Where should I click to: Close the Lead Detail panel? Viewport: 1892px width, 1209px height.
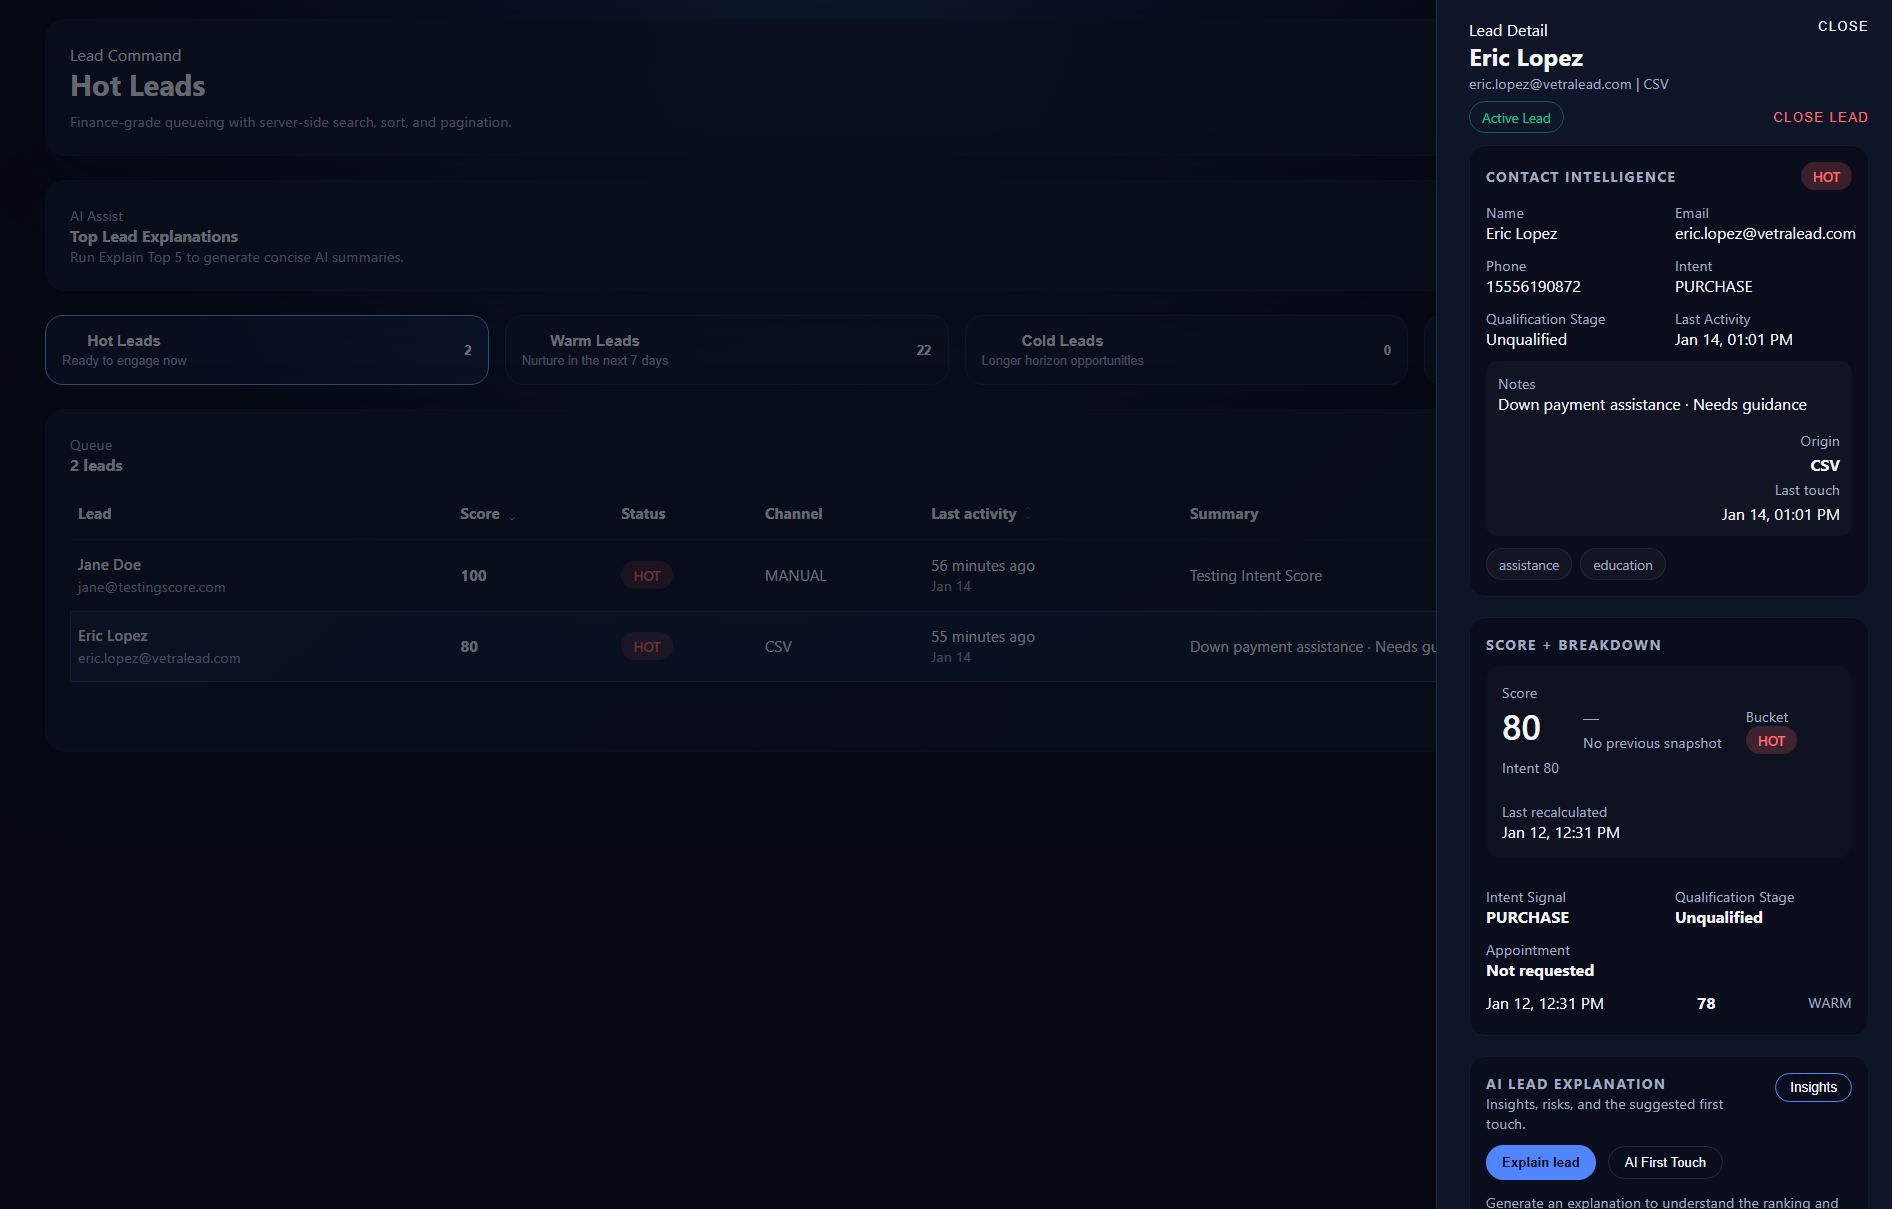tap(1842, 26)
